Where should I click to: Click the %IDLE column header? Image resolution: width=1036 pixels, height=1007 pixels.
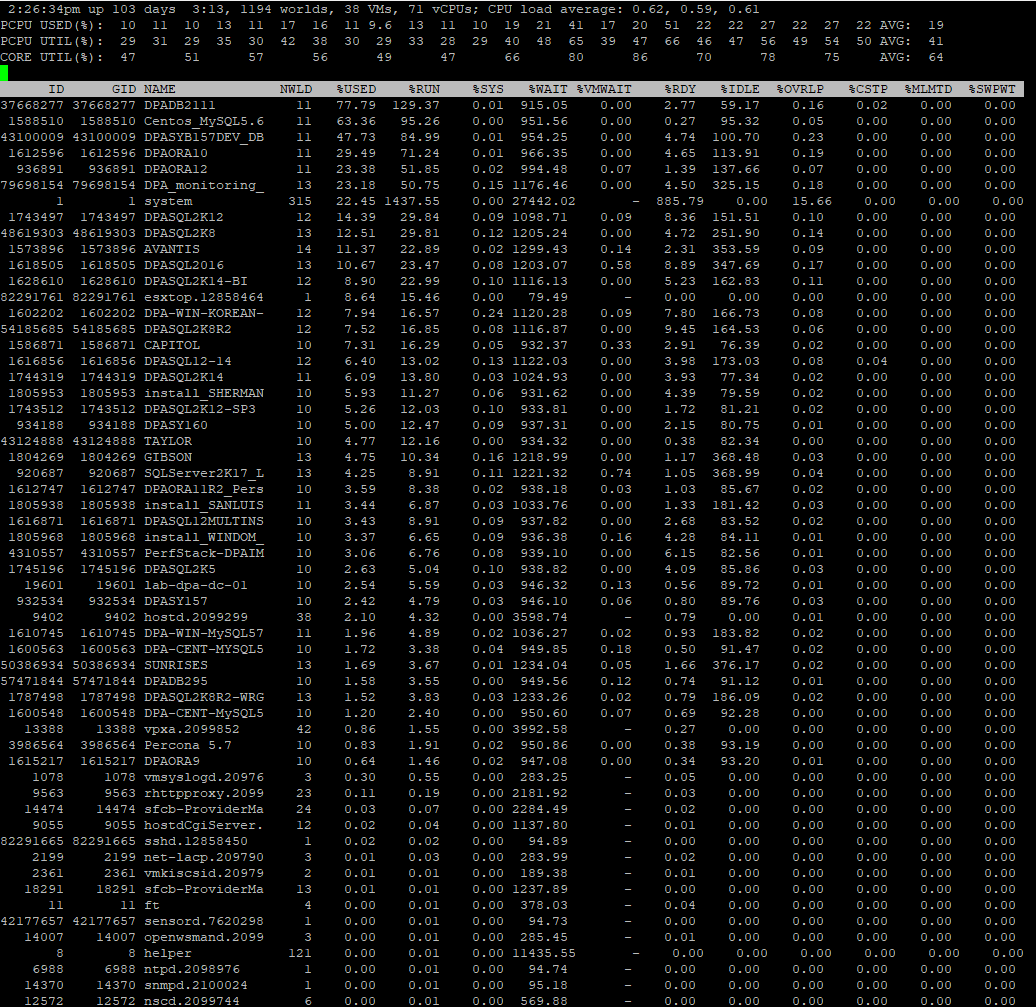pyautogui.click(x=739, y=88)
